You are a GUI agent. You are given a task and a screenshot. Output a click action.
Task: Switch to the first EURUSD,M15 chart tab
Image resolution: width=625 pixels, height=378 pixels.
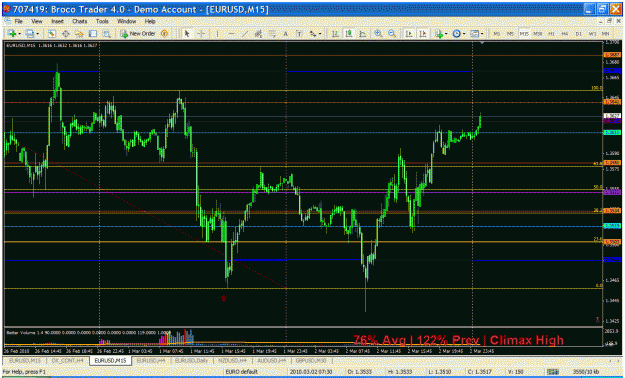coord(25,360)
